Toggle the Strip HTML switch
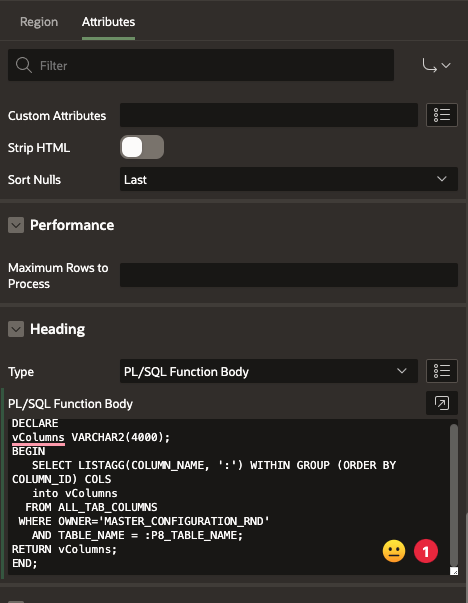 pyautogui.click(x=142, y=147)
